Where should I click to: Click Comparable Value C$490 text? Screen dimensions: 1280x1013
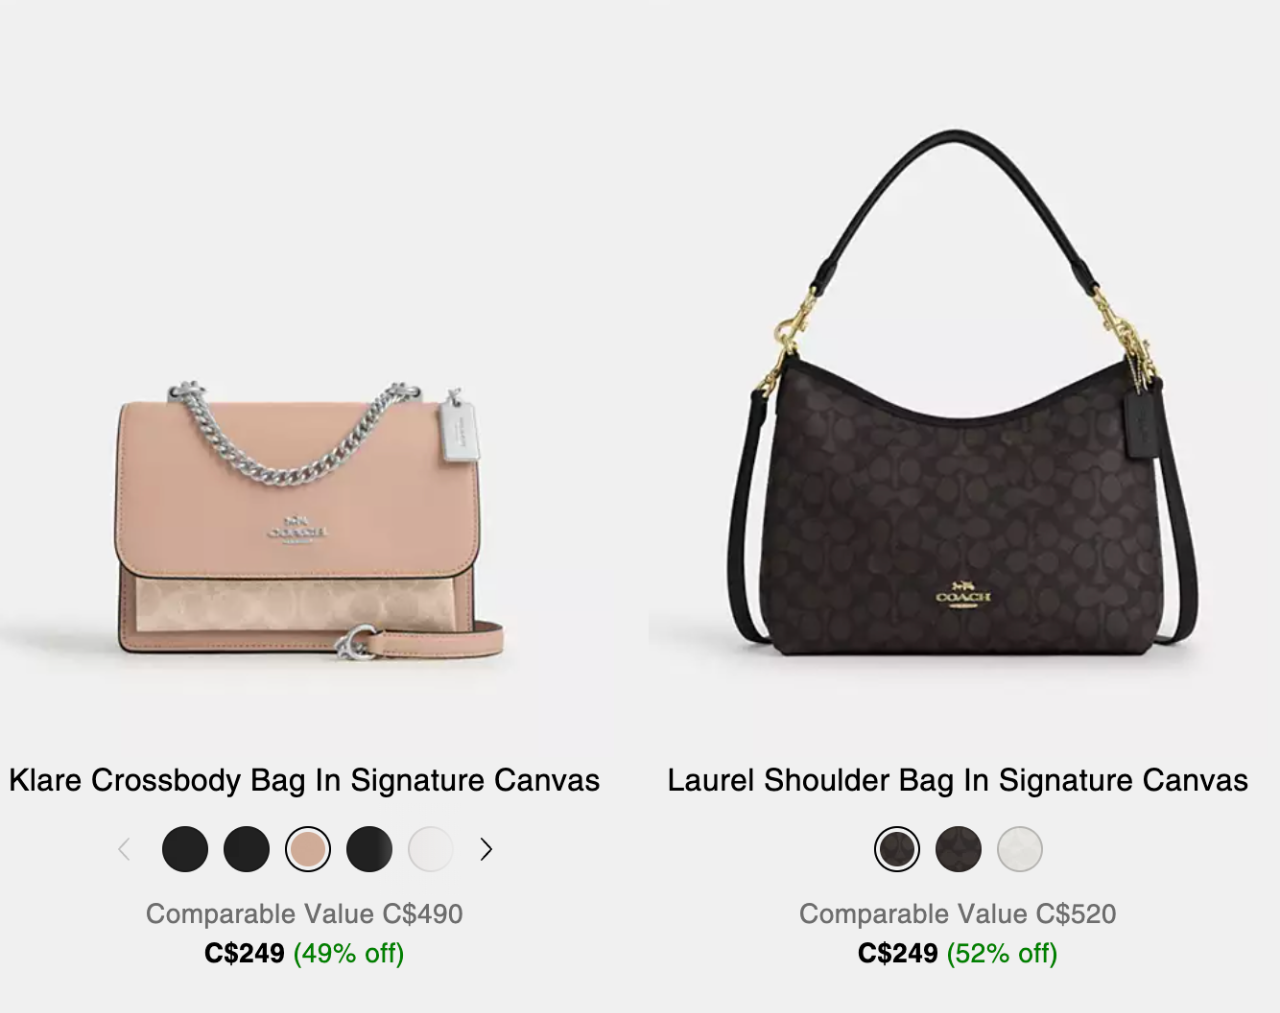pyautogui.click(x=304, y=913)
